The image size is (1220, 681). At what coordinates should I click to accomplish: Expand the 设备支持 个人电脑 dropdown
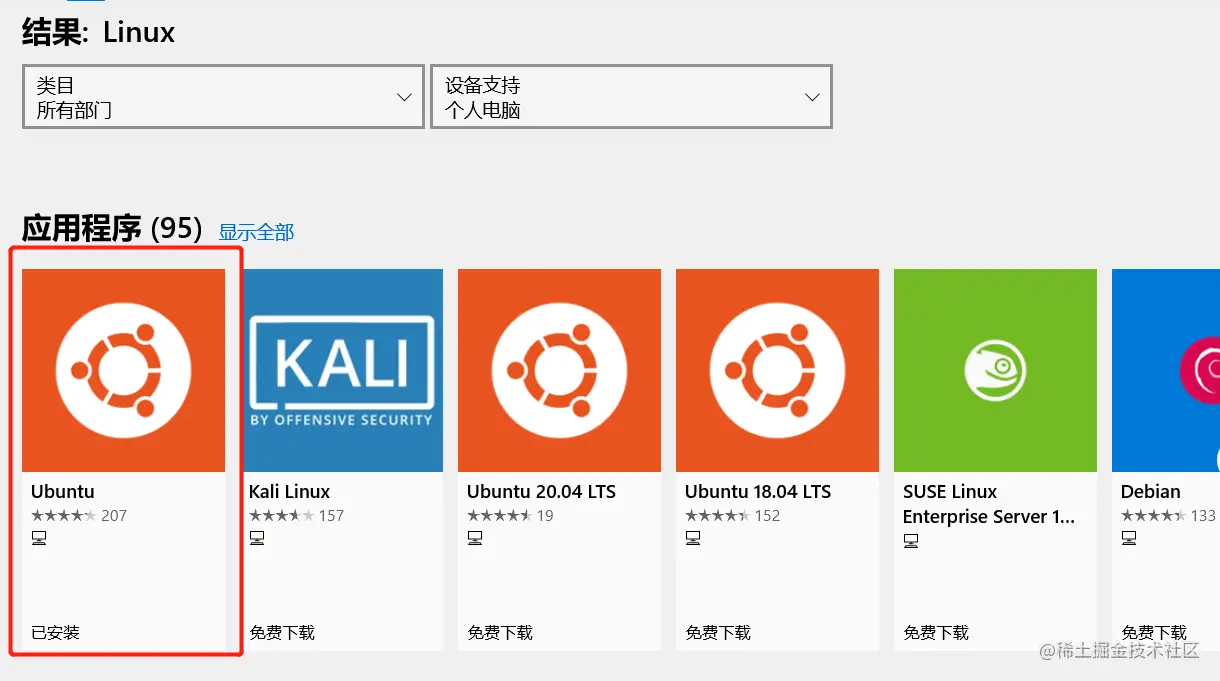click(x=632, y=97)
